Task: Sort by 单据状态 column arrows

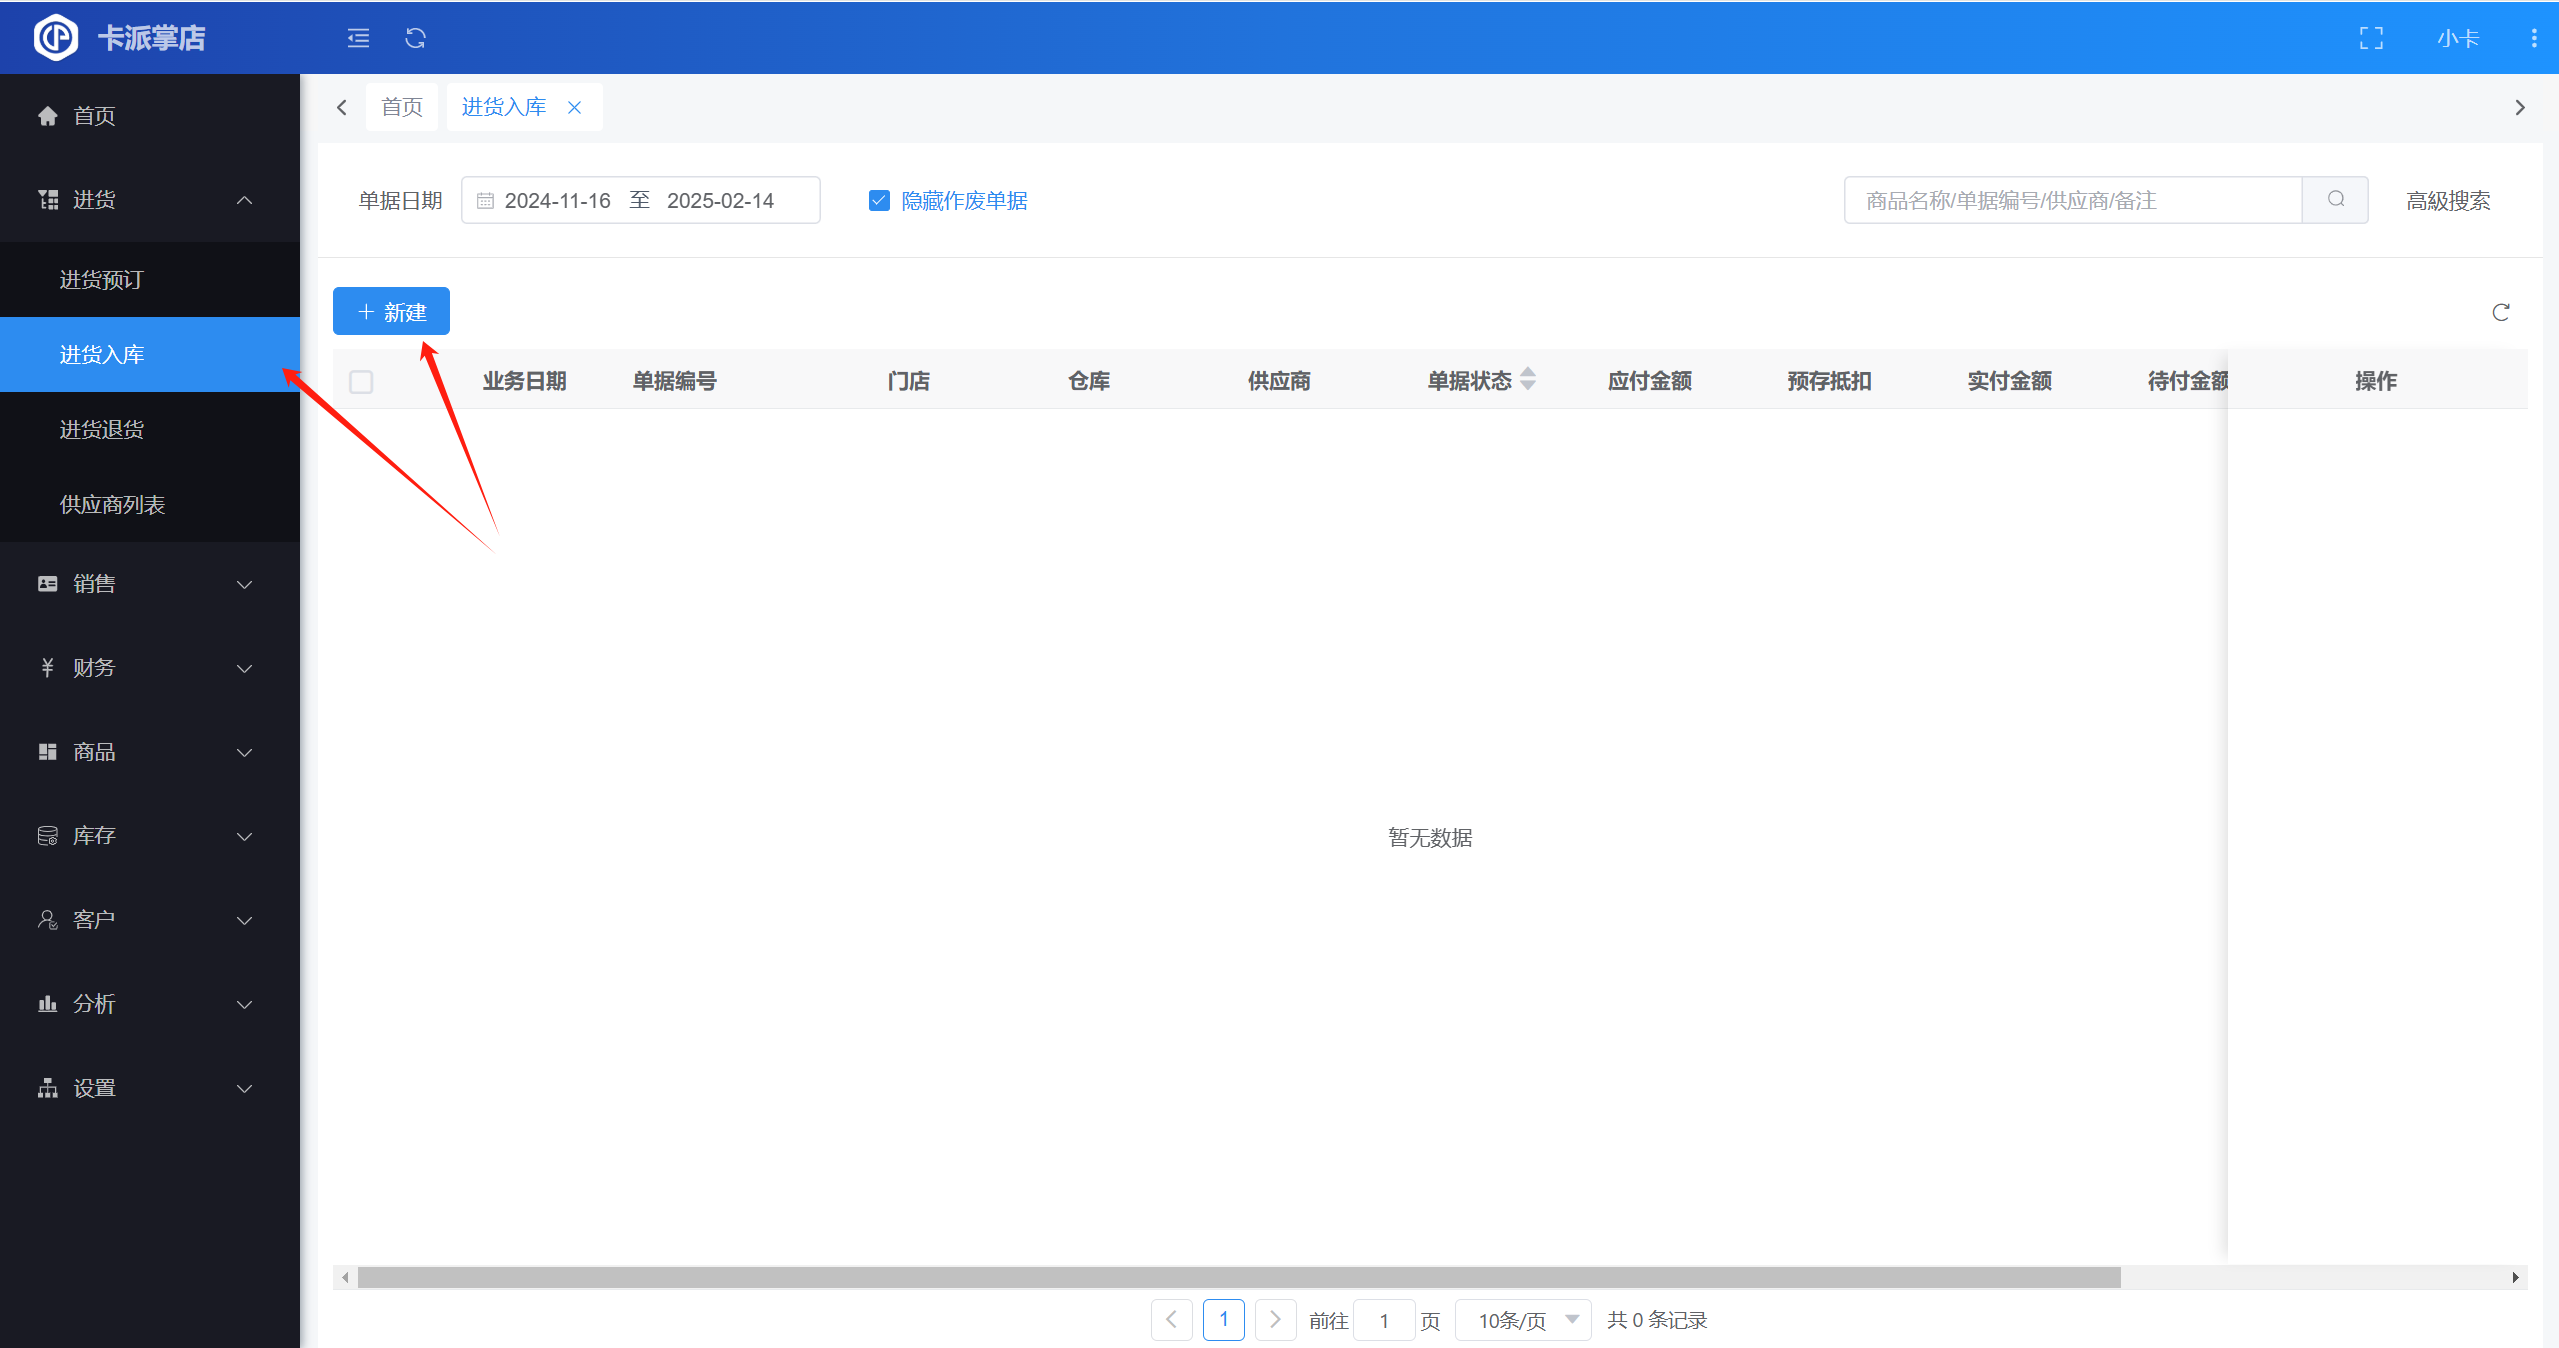Action: pyautogui.click(x=1527, y=379)
